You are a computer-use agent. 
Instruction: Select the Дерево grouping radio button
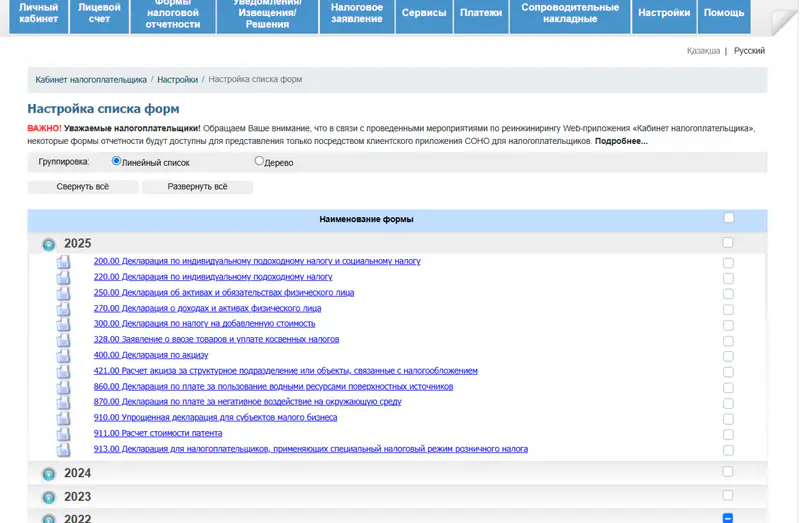point(259,161)
